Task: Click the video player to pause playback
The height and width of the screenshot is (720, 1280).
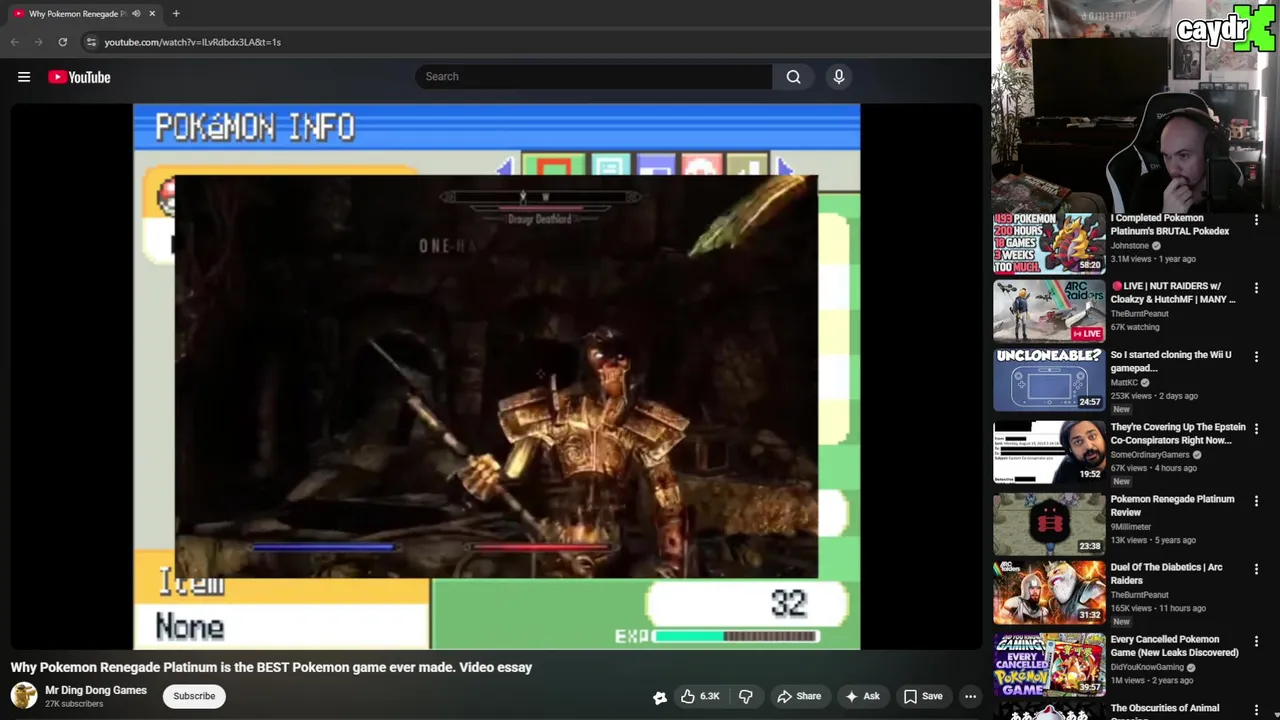Action: coord(497,376)
